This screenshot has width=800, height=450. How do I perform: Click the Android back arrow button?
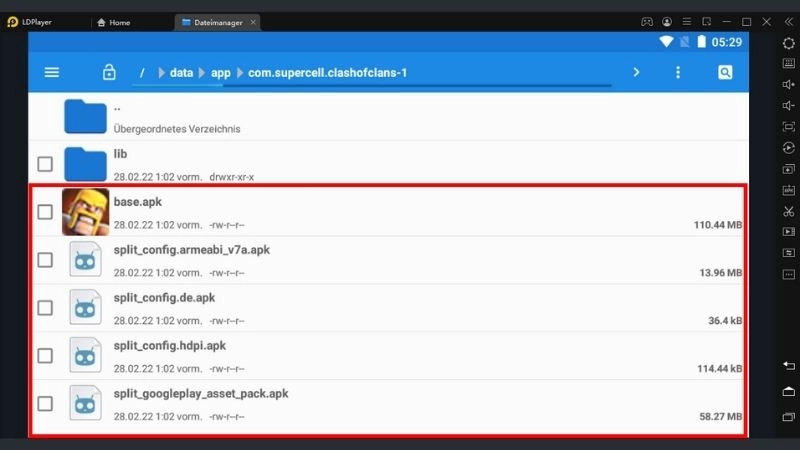tap(789, 365)
